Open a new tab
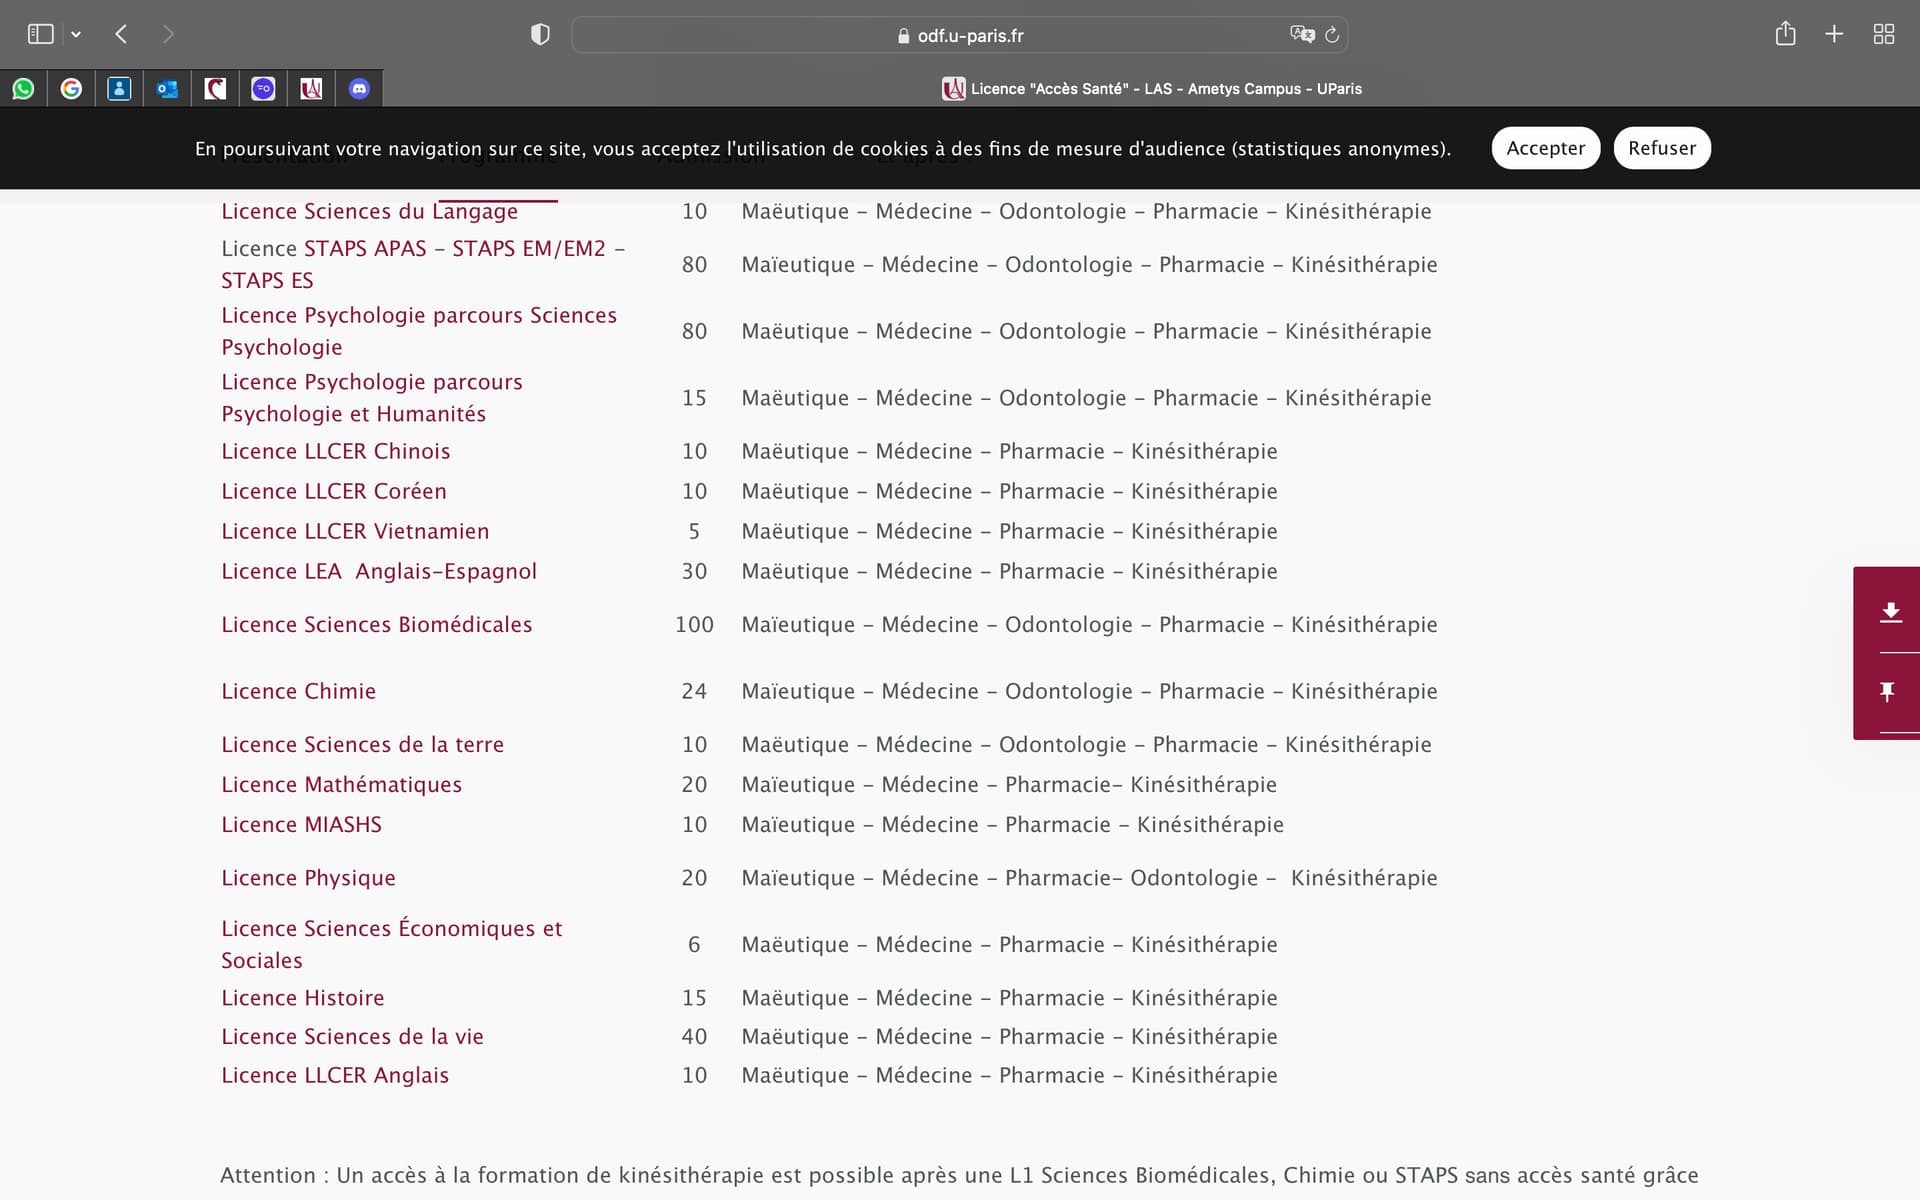This screenshot has width=1920, height=1200. [1834, 34]
